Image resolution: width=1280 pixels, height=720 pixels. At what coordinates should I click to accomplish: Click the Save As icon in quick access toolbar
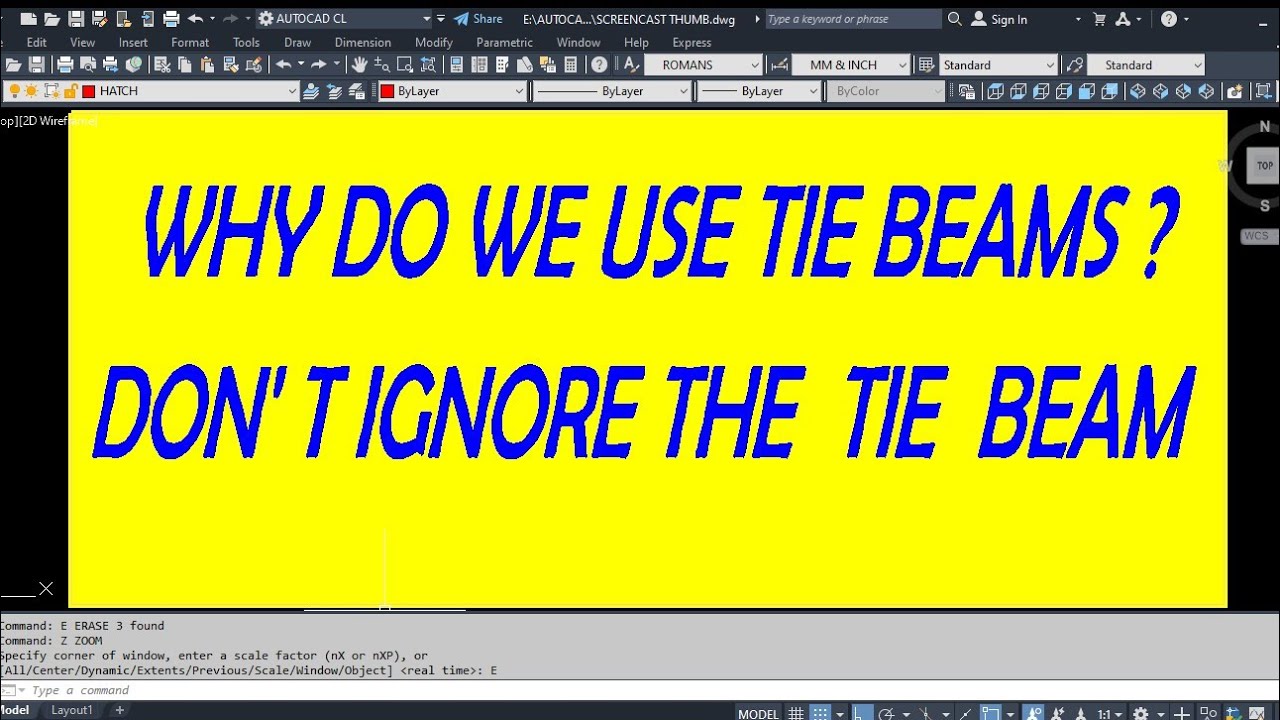[100, 19]
